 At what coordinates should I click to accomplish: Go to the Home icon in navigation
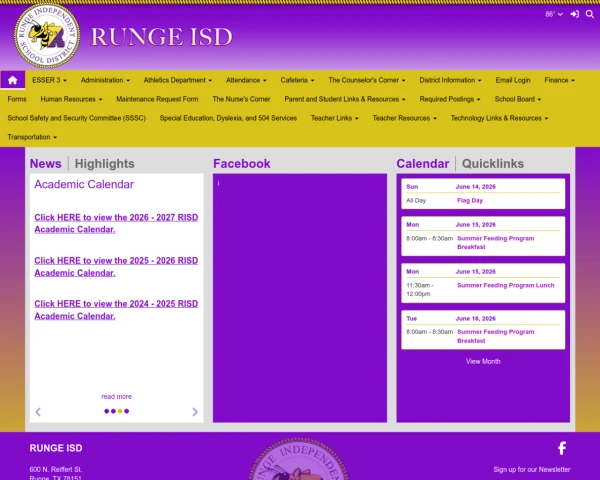point(13,80)
